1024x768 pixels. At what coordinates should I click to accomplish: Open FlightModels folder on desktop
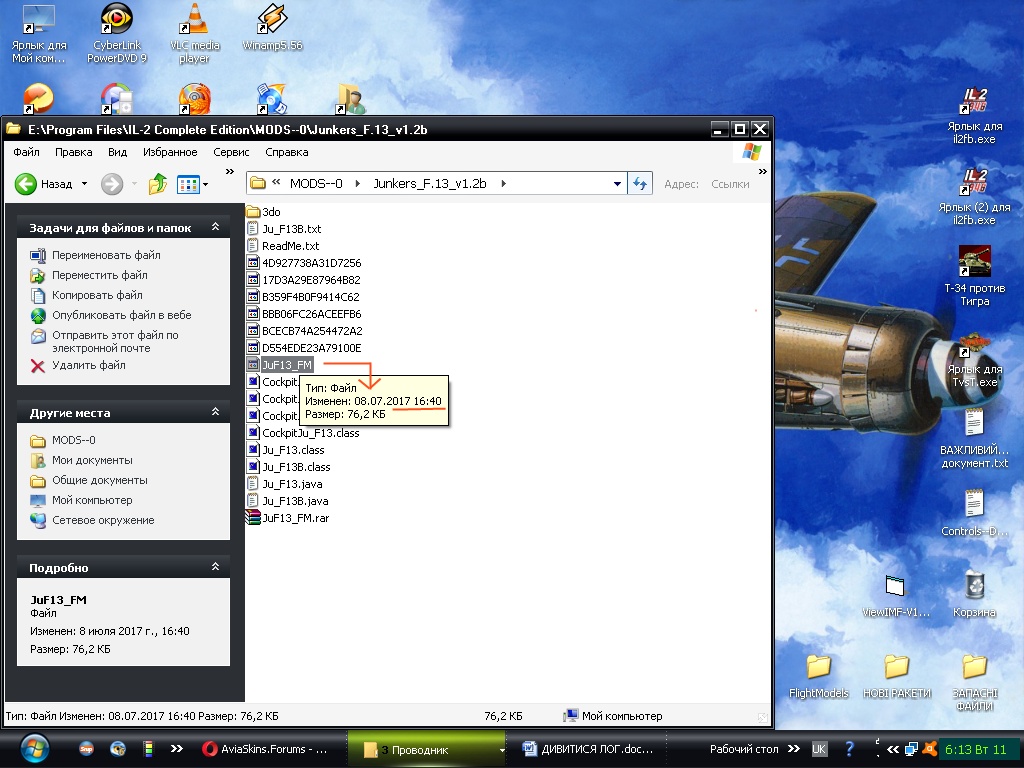(818, 677)
